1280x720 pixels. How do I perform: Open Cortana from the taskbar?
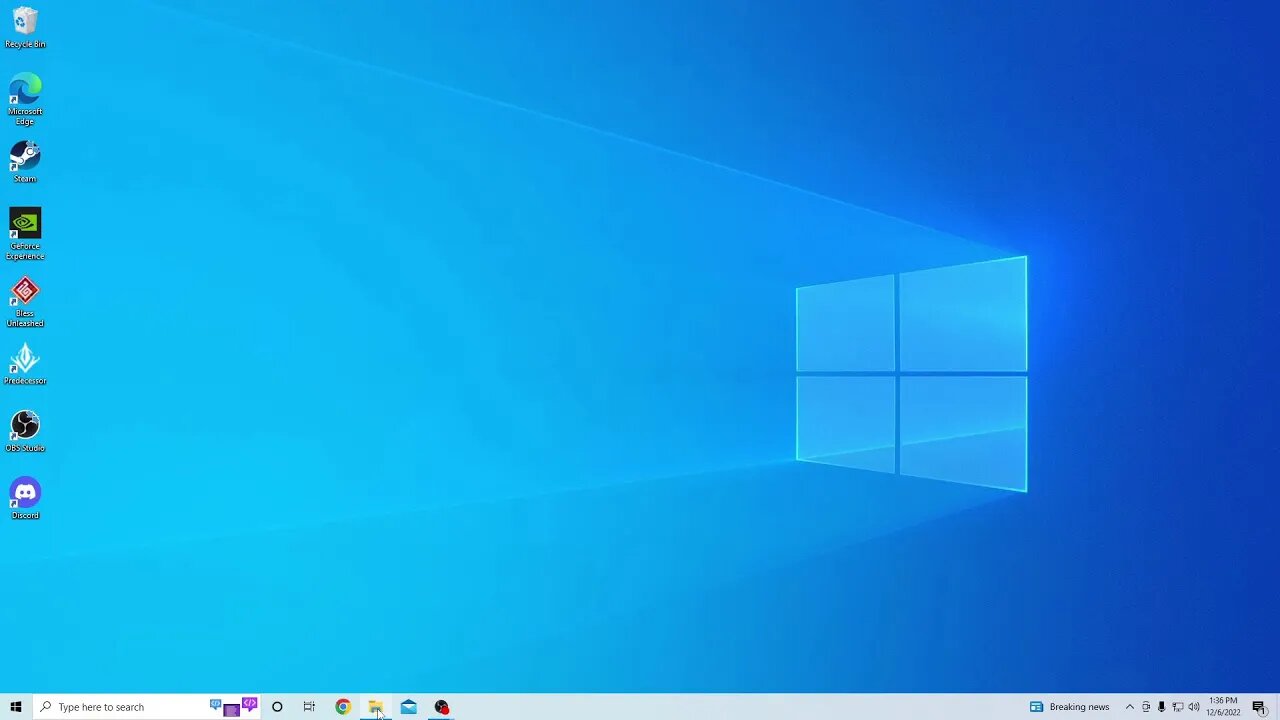(x=277, y=707)
